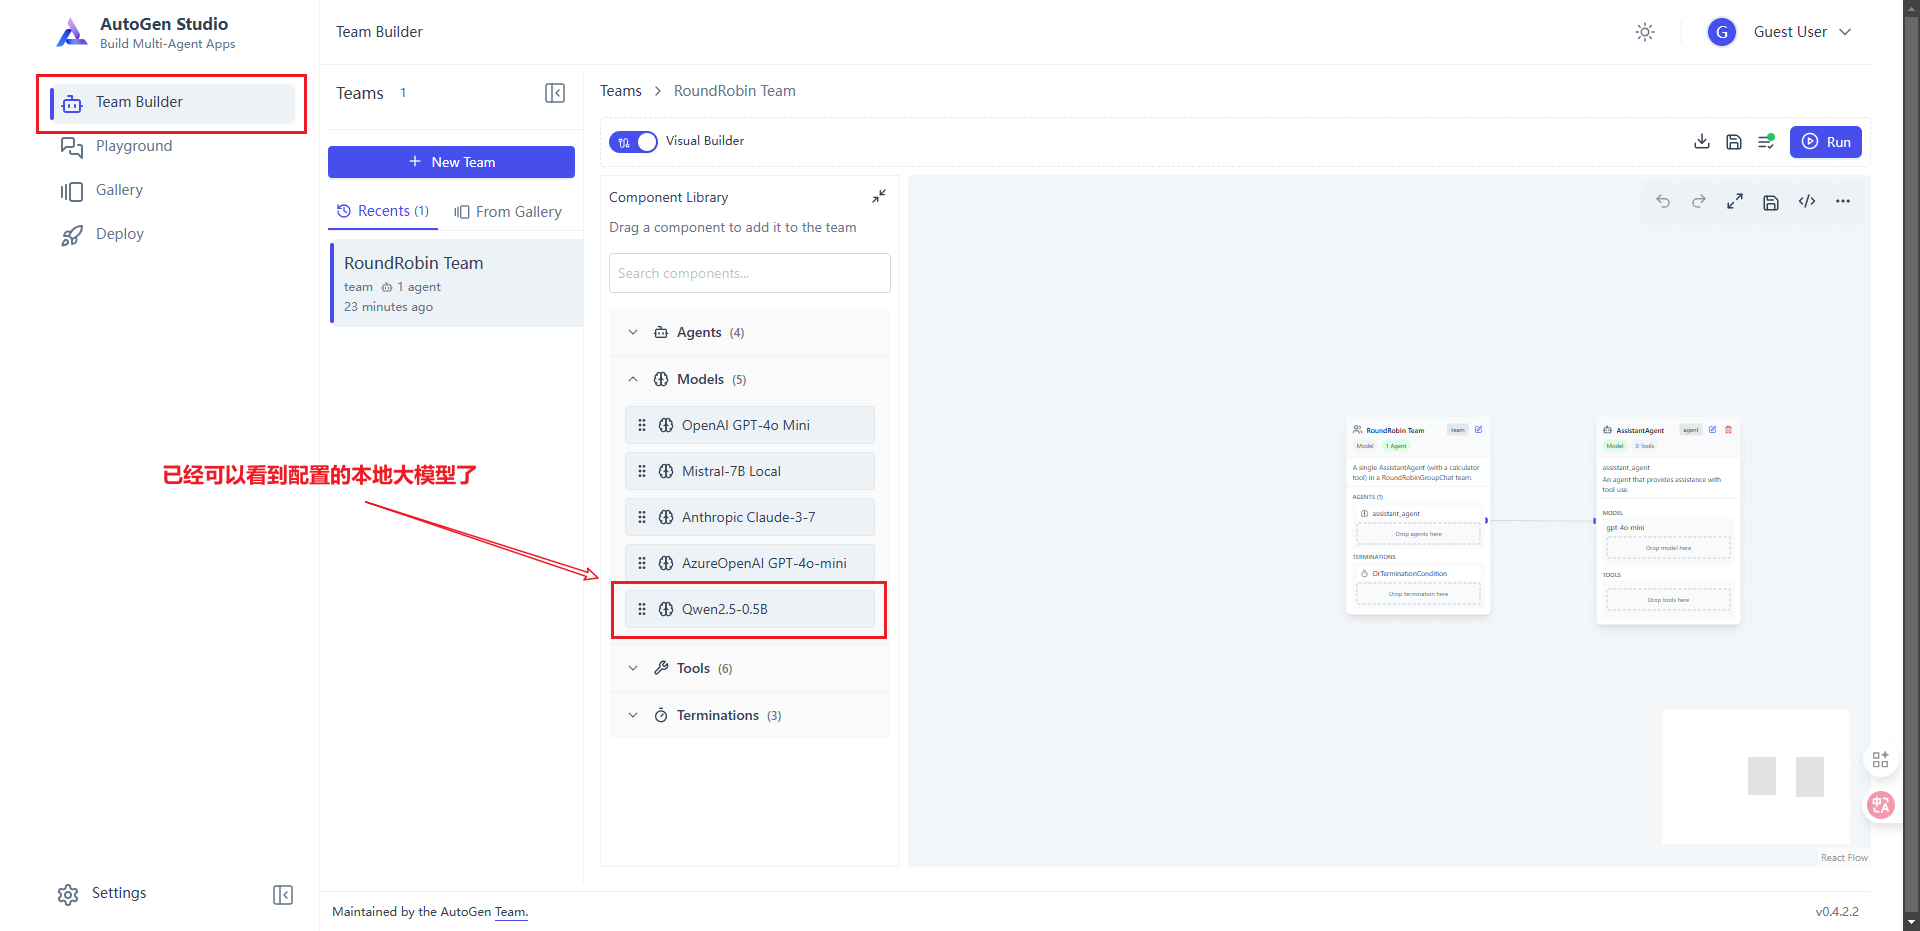Click the Search components field
The image size is (1920, 931).
point(750,273)
